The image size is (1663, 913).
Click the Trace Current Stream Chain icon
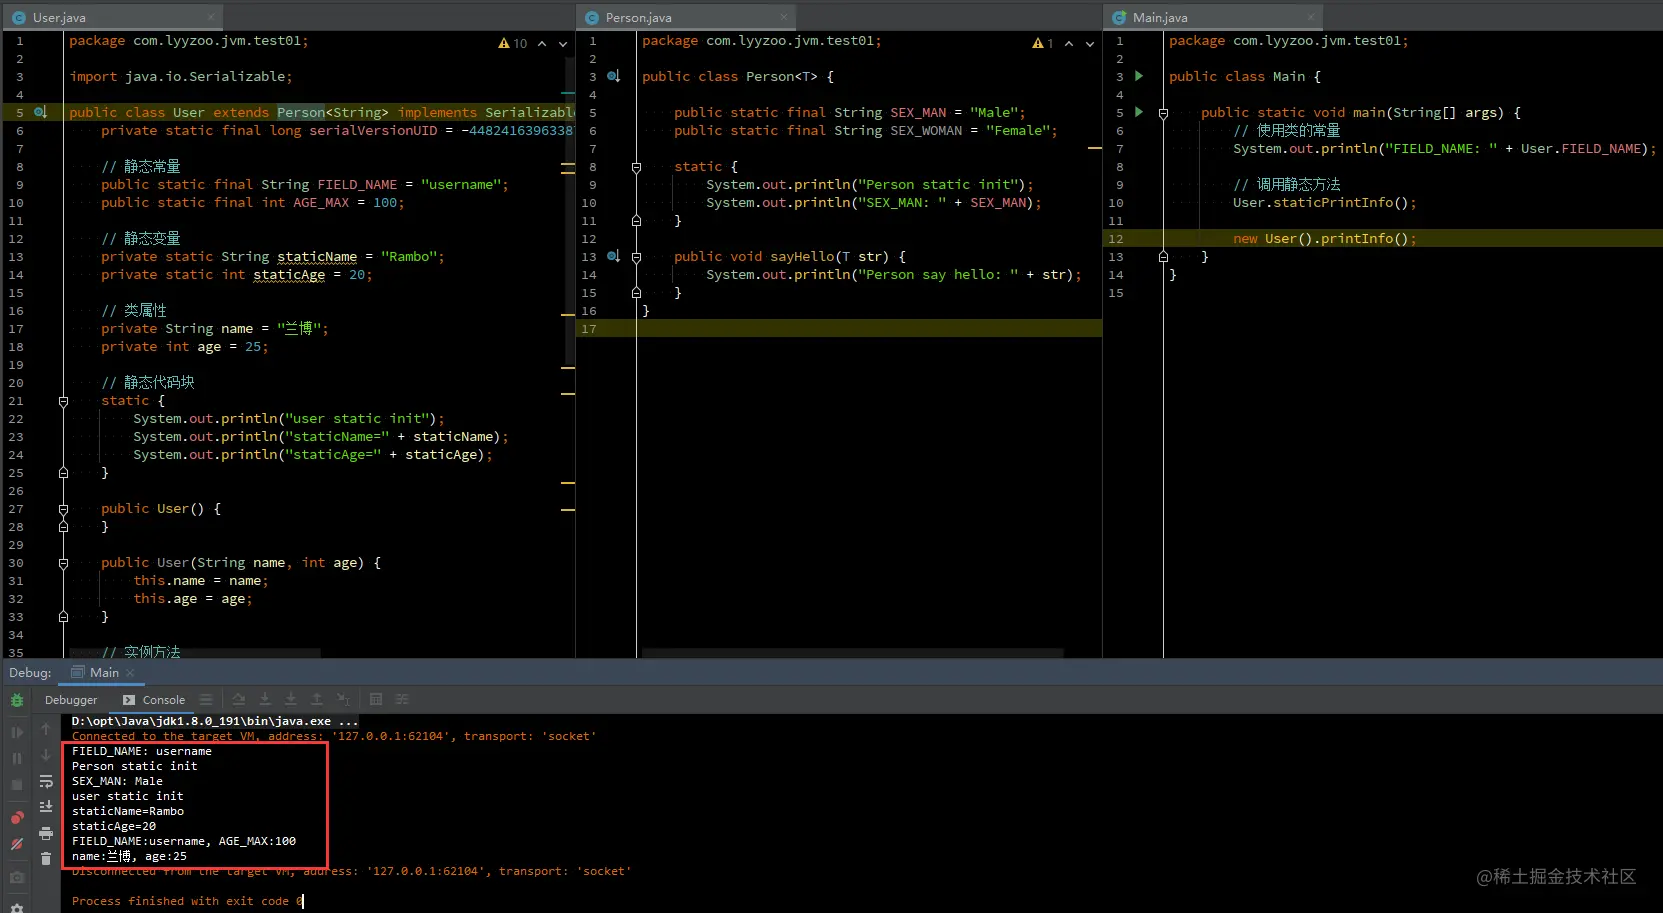402,700
